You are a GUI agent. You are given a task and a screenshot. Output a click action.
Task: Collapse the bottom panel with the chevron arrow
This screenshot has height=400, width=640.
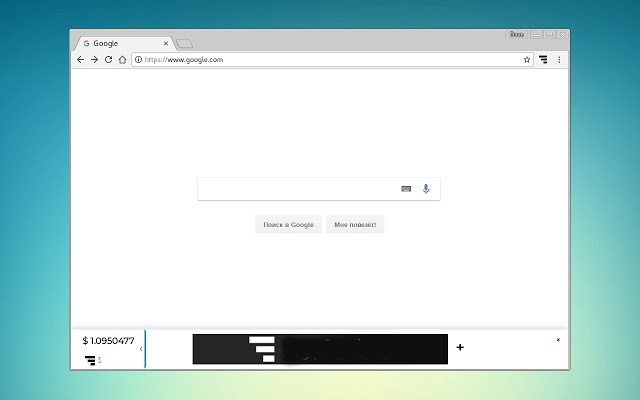[x=141, y=349]
